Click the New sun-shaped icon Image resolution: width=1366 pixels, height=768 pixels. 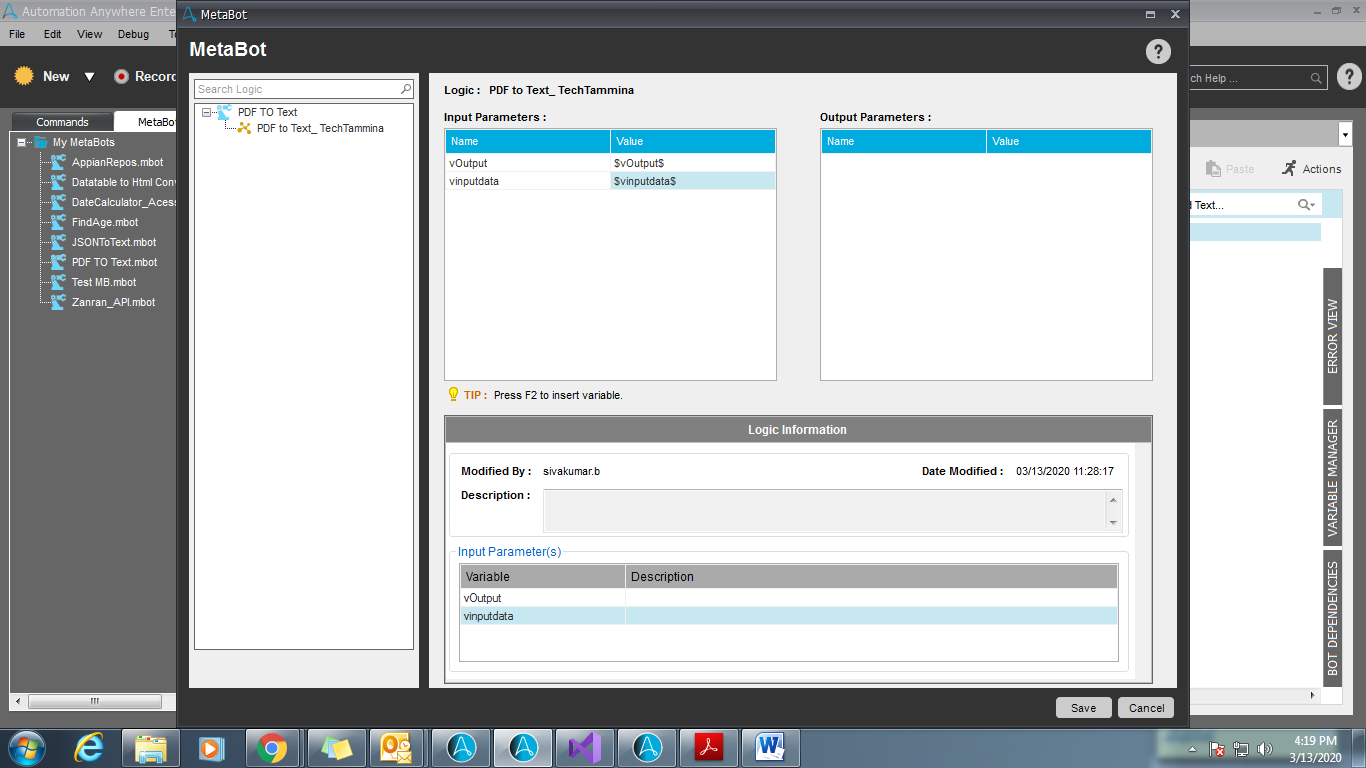(24, 76)
